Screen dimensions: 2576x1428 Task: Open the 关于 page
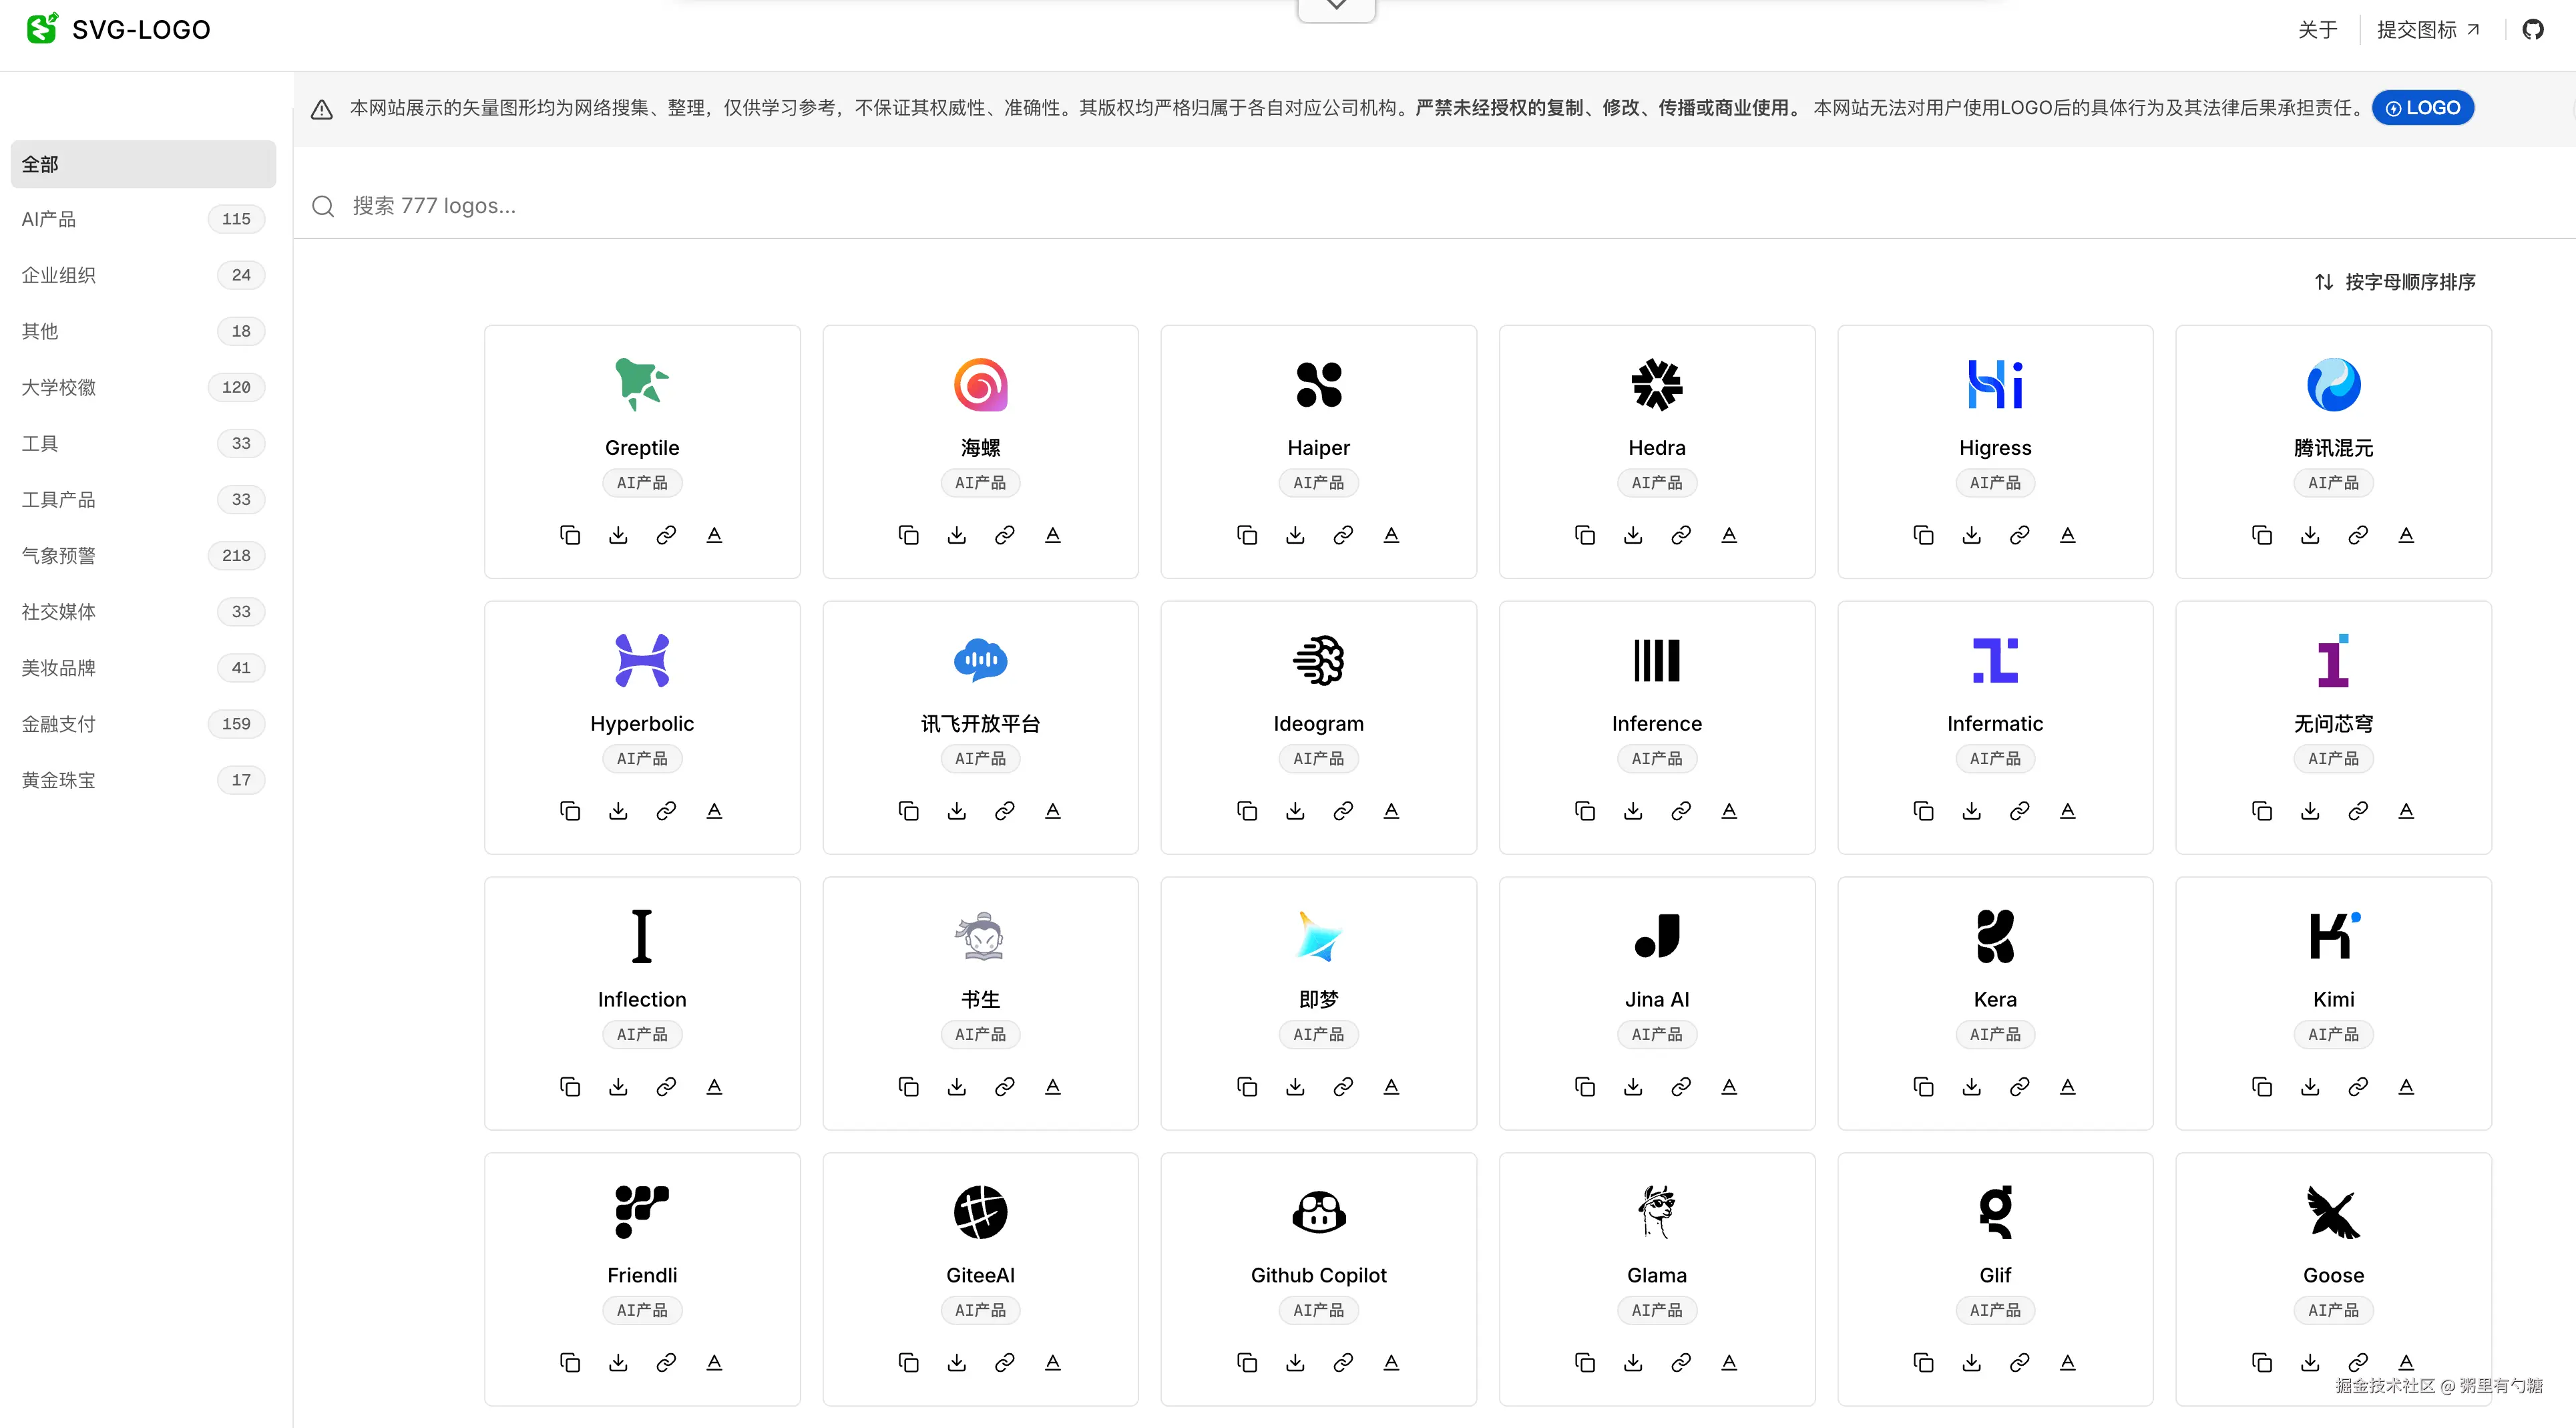click(2317, 30)
